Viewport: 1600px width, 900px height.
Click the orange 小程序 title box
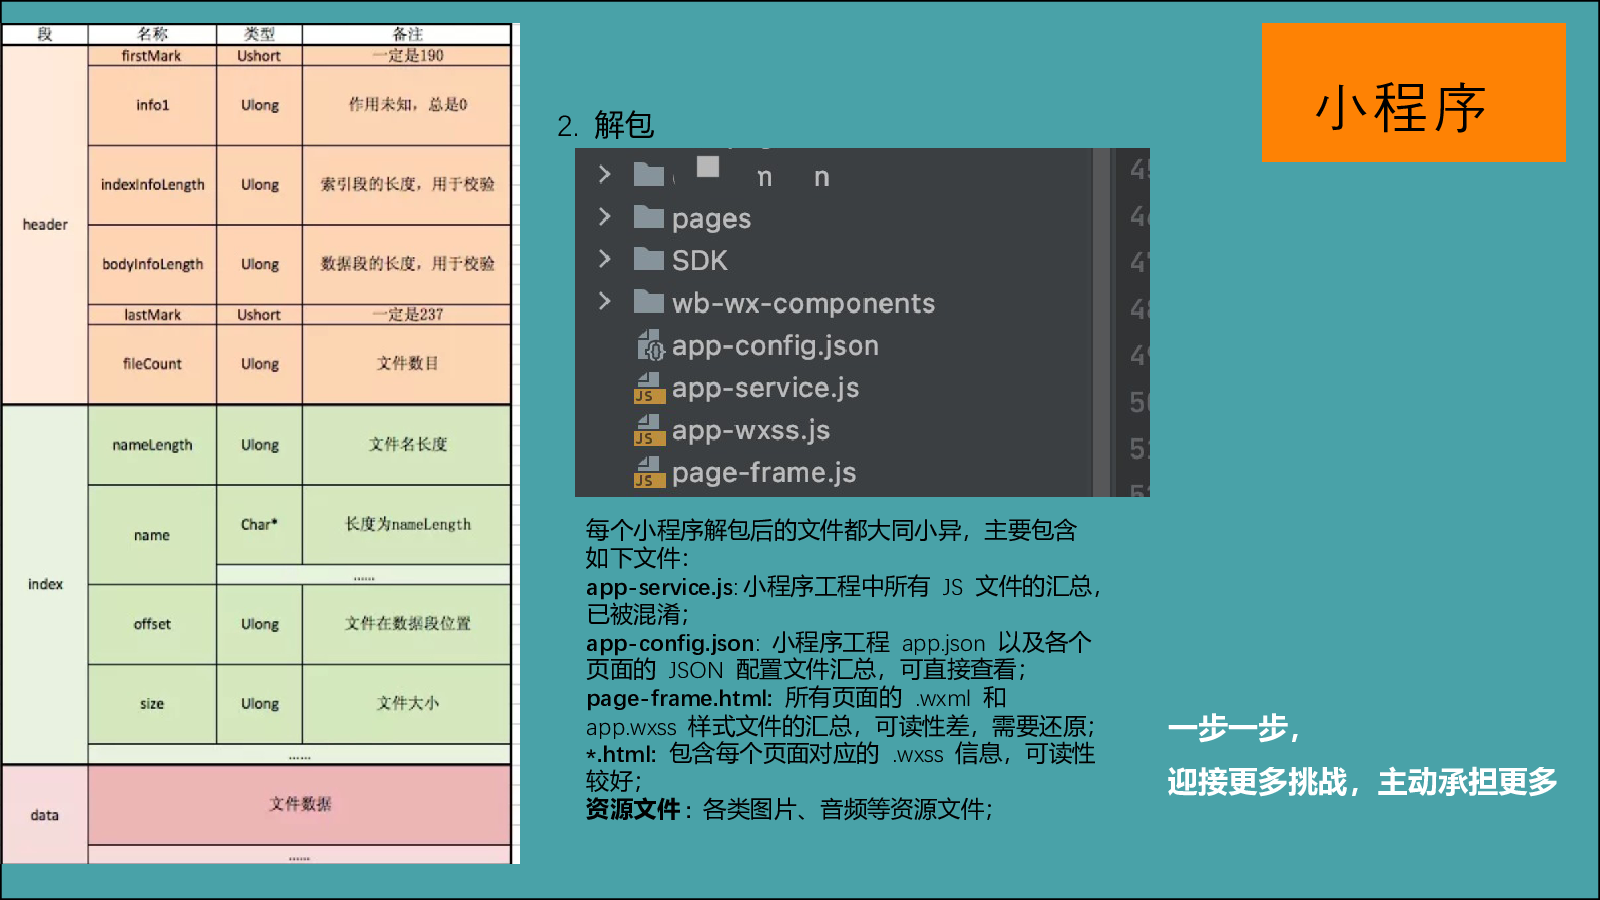click(1412, 93)
